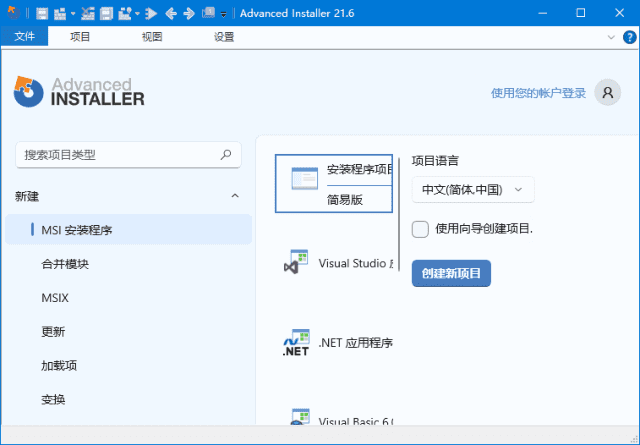Viewport: 640px width, 445px height.
Task: Click the user account avatar icon
Action: [x=607, y=93]
